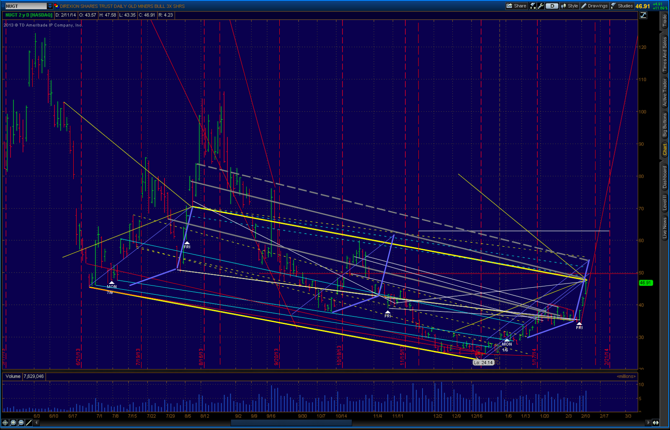This screenshot has height=430, width=670.
Task: Click the scroll left arrow of time scrollbar
Action: [x=36, y=422]
